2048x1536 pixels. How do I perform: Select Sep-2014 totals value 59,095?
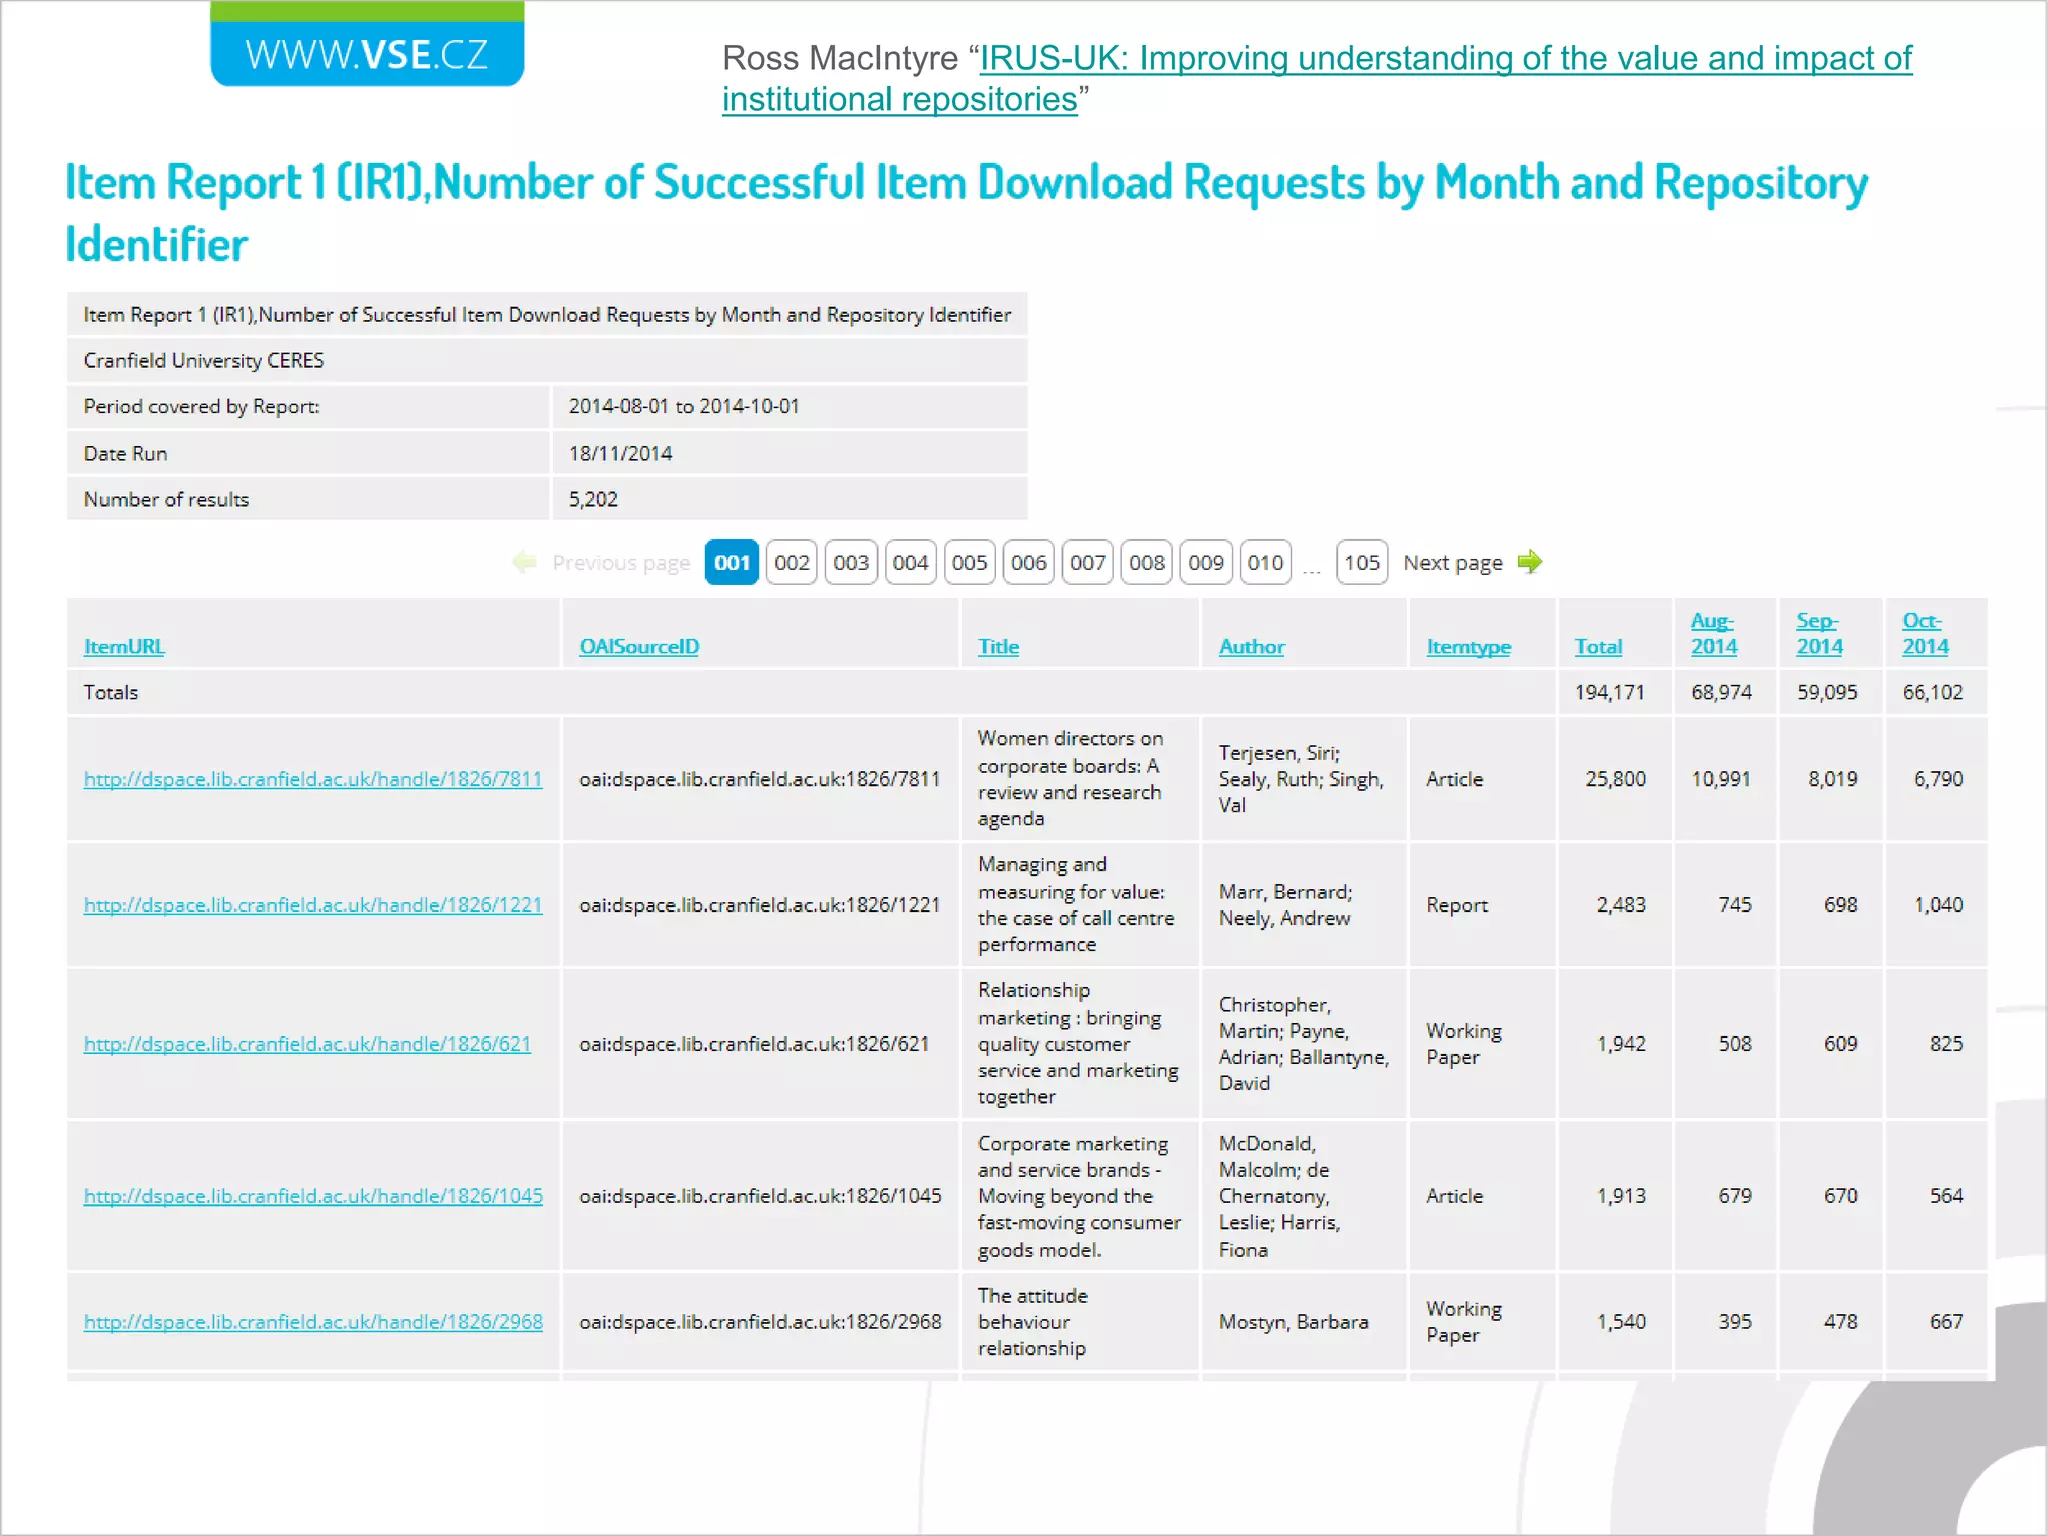tap(1827, 692)
